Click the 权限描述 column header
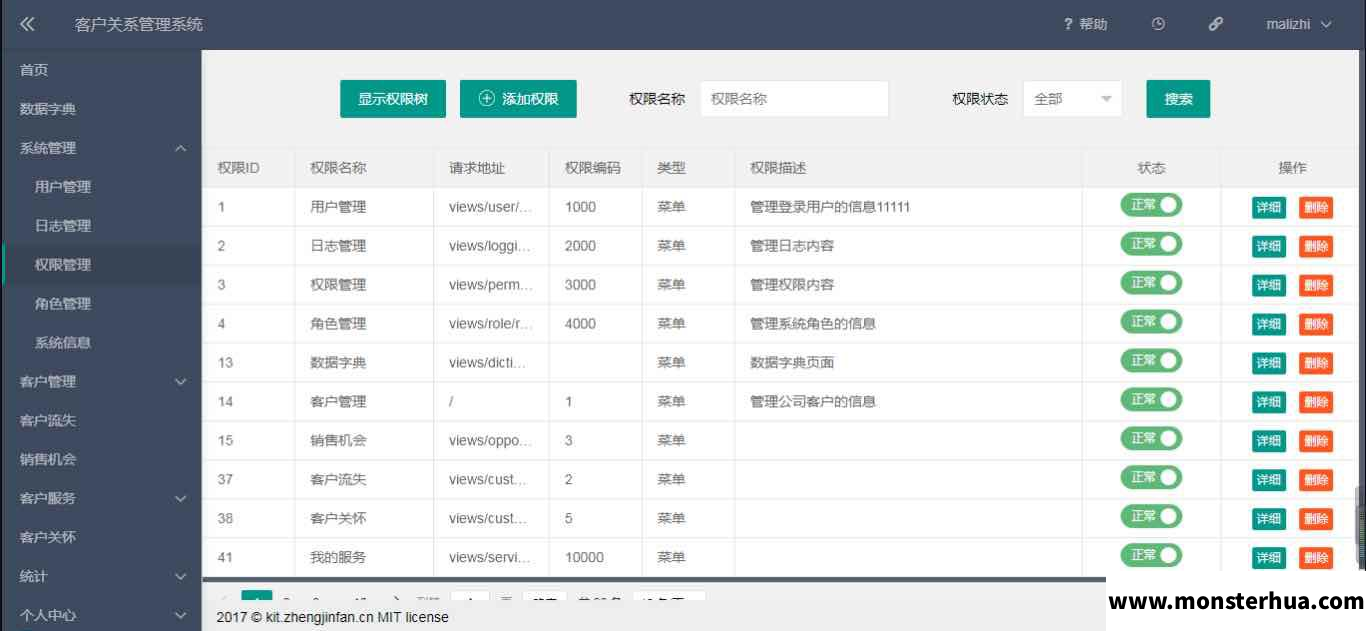This screenshot has width=1366, height=631. [x=909, y=168]
